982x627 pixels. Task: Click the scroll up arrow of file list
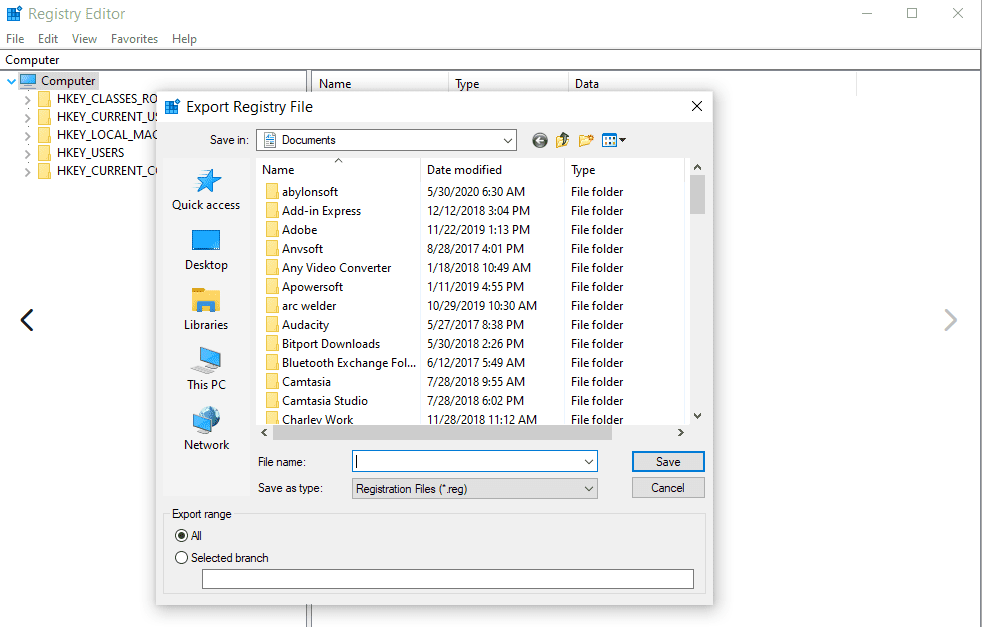pyautogui.click(x=697, y=167)
